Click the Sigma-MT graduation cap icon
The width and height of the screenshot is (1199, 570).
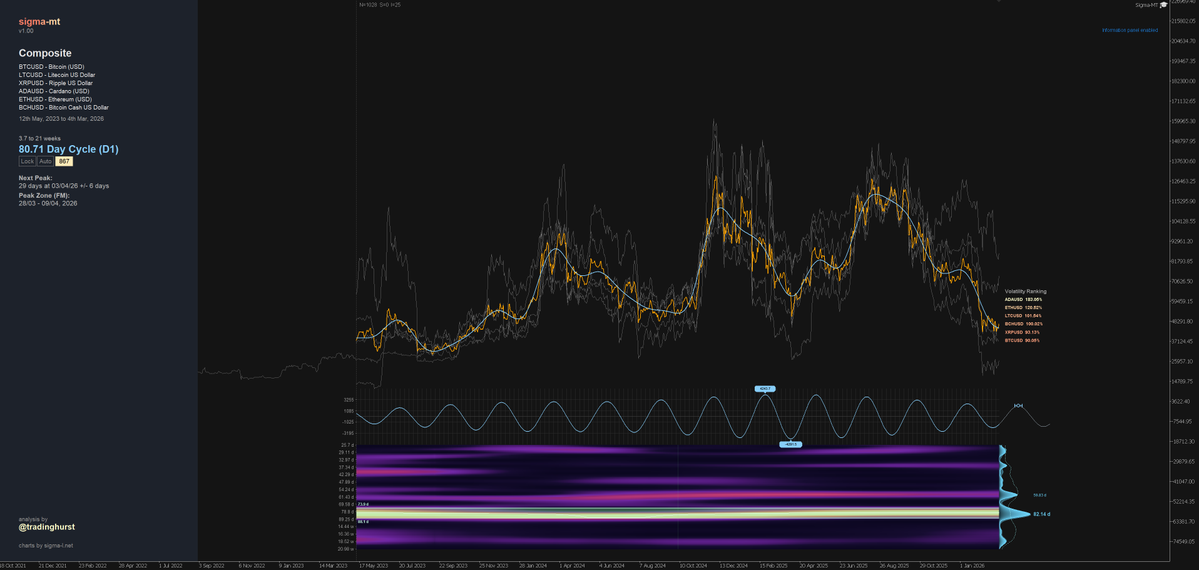1164,5
